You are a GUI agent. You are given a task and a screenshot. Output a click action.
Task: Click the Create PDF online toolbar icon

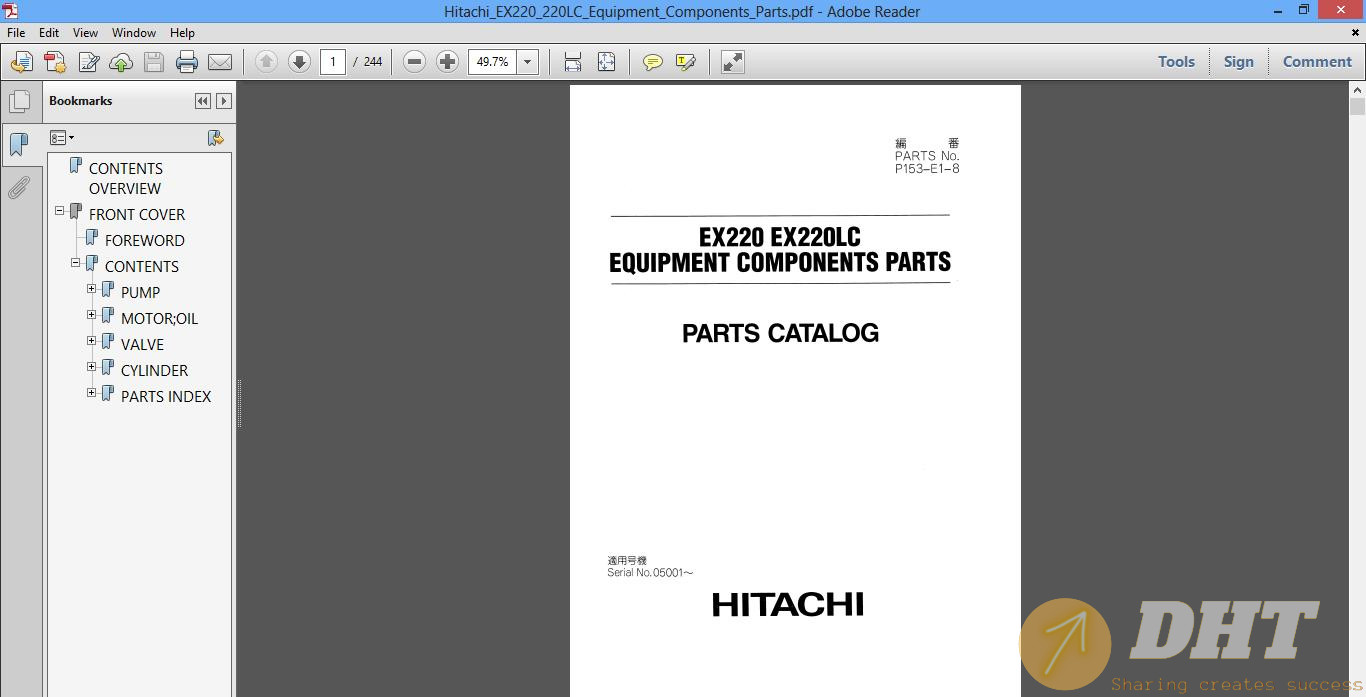click(21, 62)
